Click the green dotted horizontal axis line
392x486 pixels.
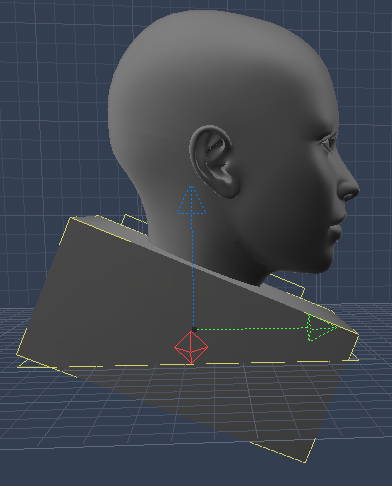point(251,329)
